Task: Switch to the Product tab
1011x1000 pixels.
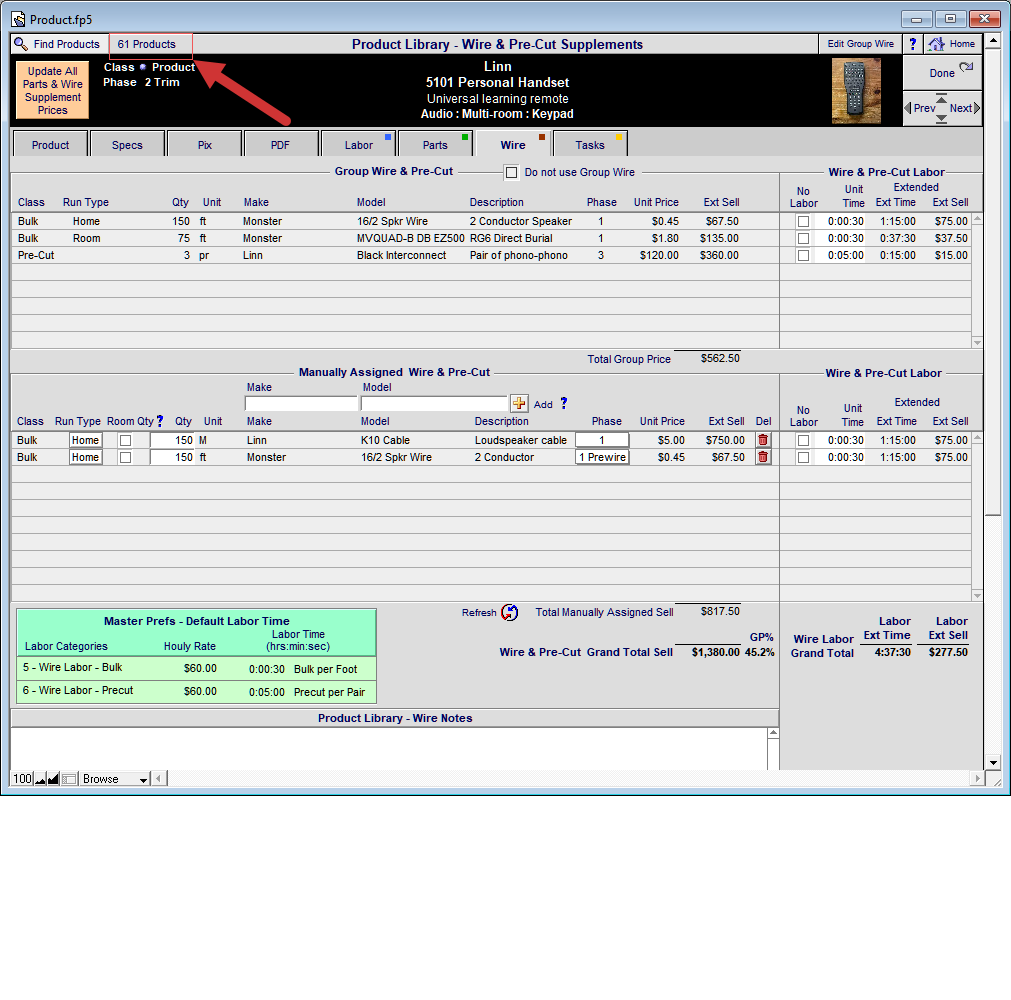Action: [50, 144]
